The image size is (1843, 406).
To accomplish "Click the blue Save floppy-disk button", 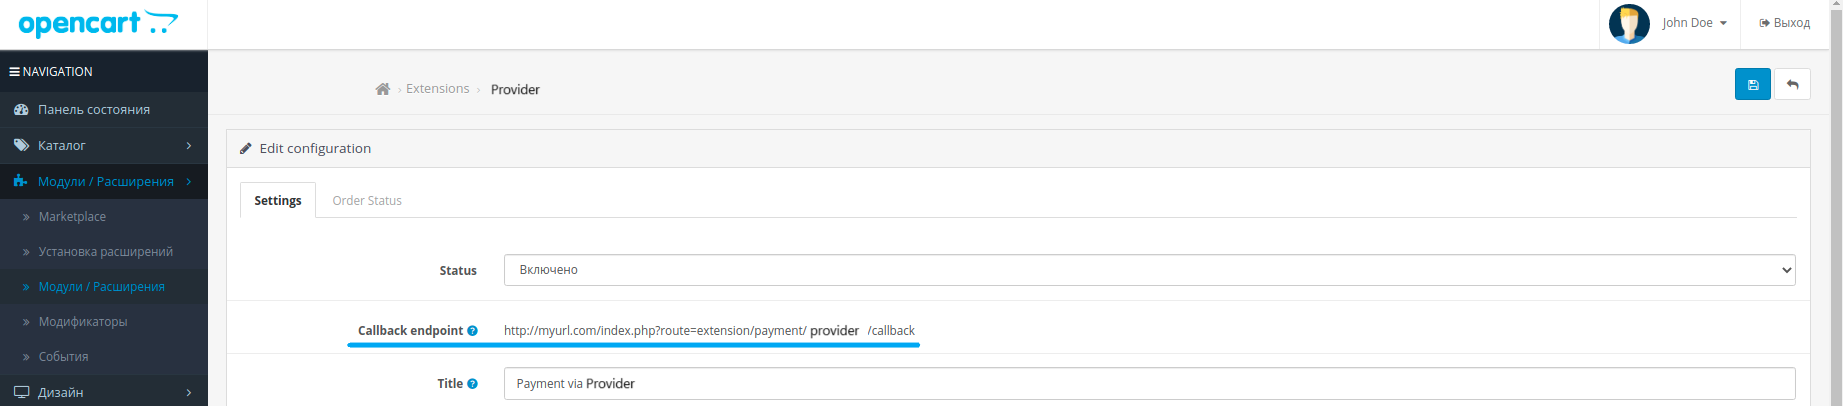I will click(1752, 85).
